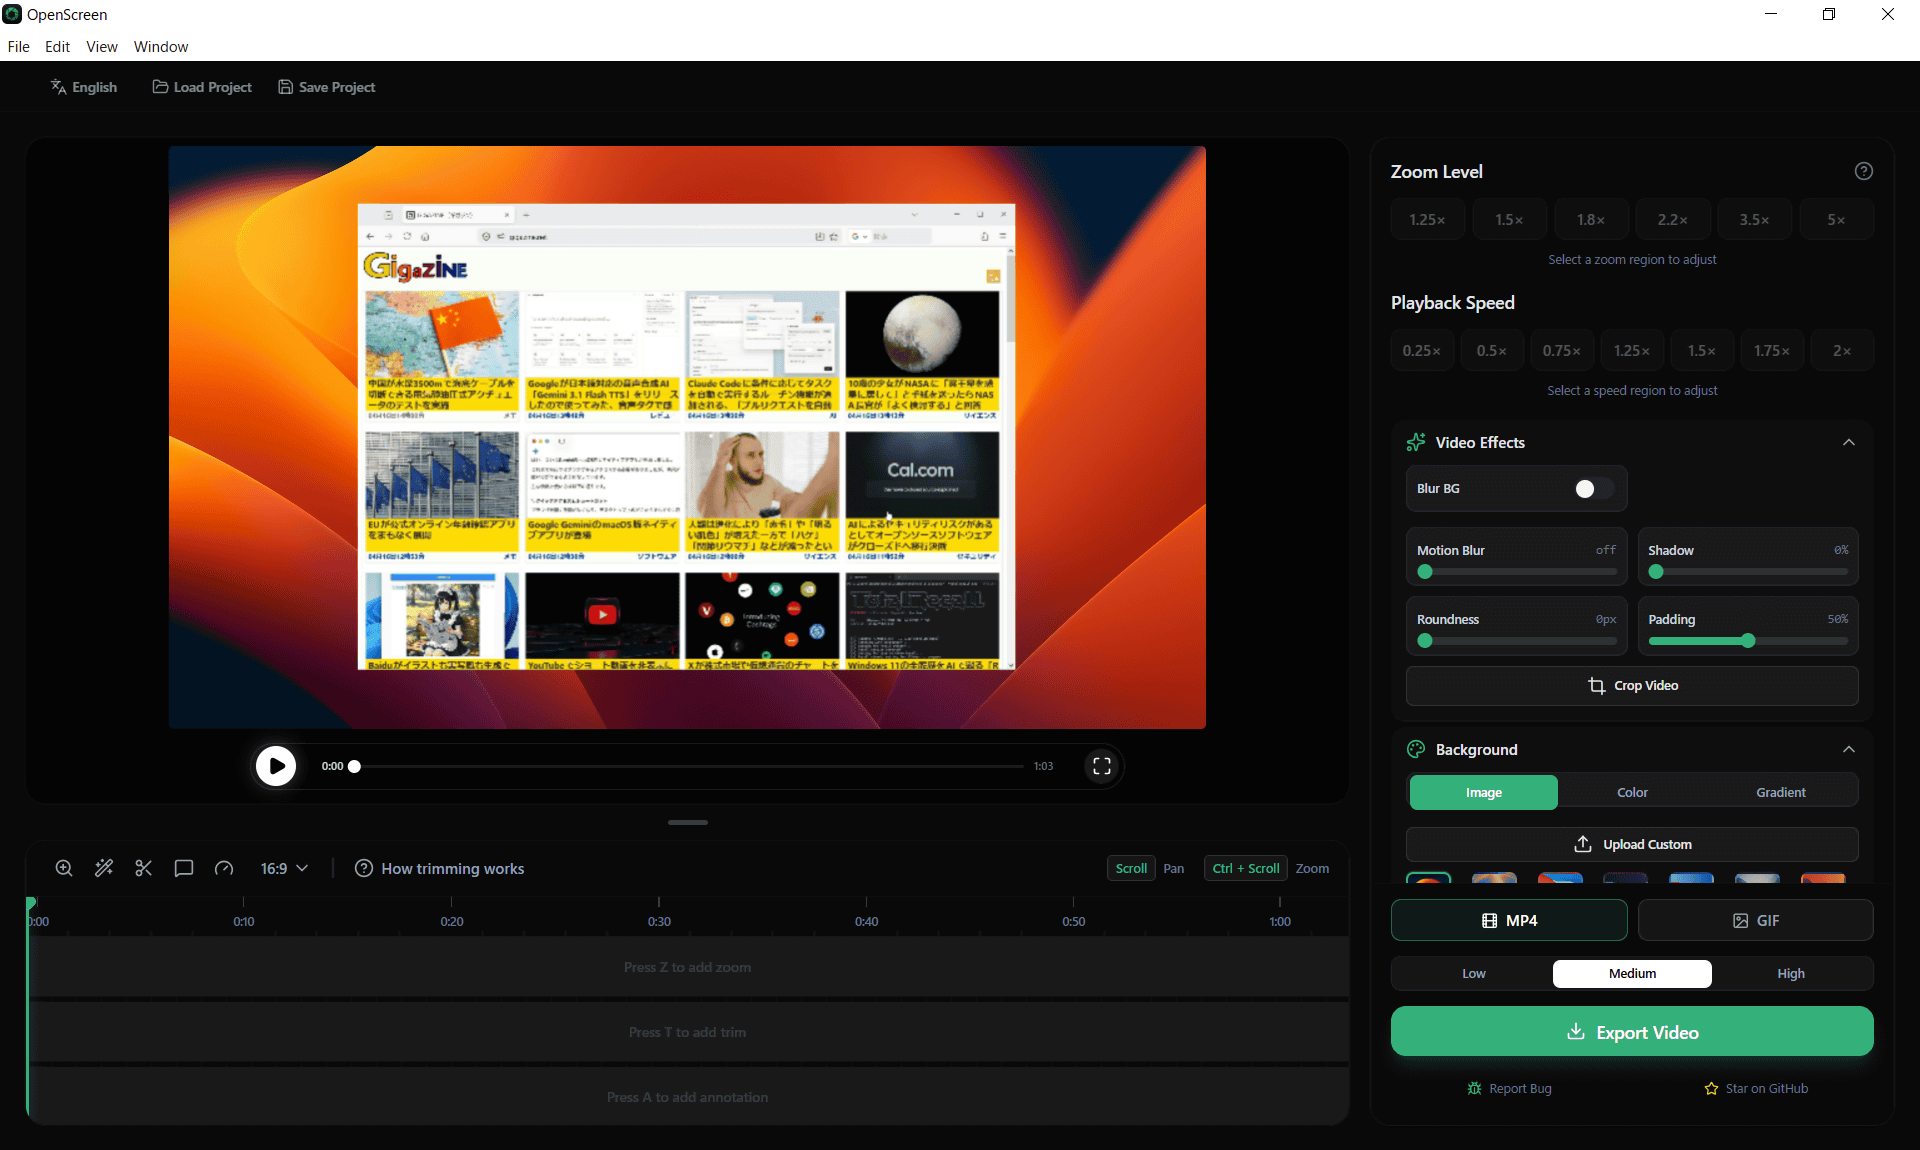Click the magic wand auto-zoom icon
The image size is (1920, 1150).
104,868
